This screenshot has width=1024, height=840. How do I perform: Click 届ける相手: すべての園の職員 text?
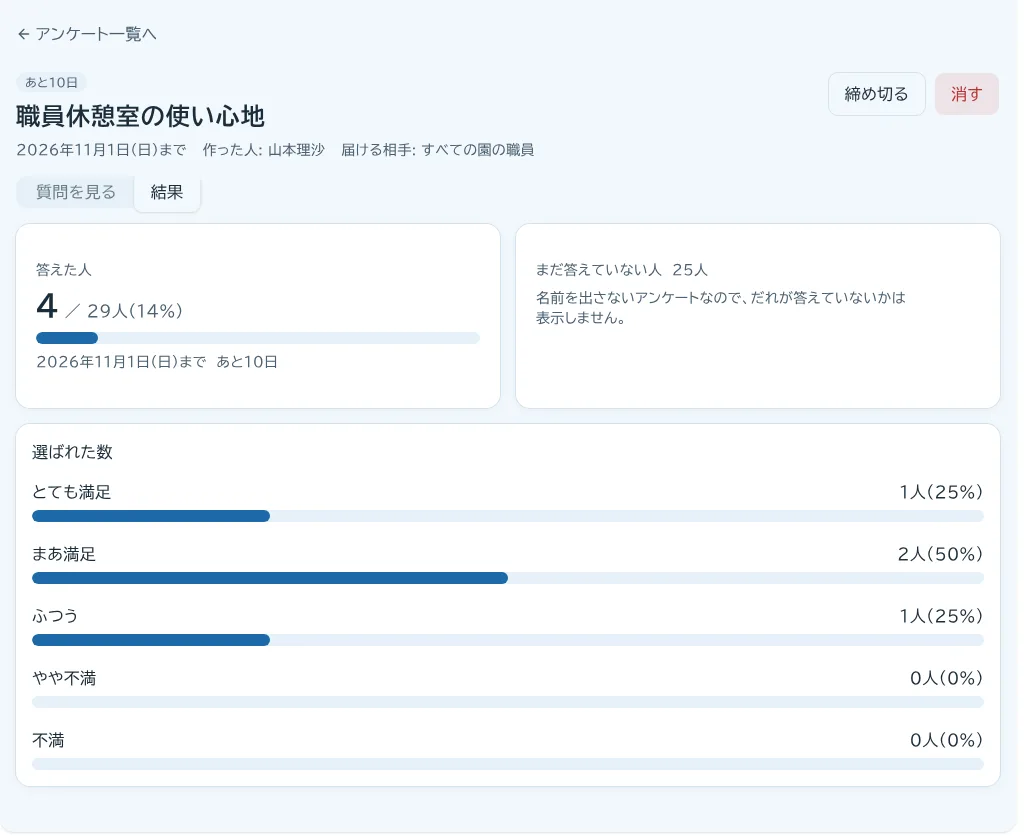click(x=438, y=150)
